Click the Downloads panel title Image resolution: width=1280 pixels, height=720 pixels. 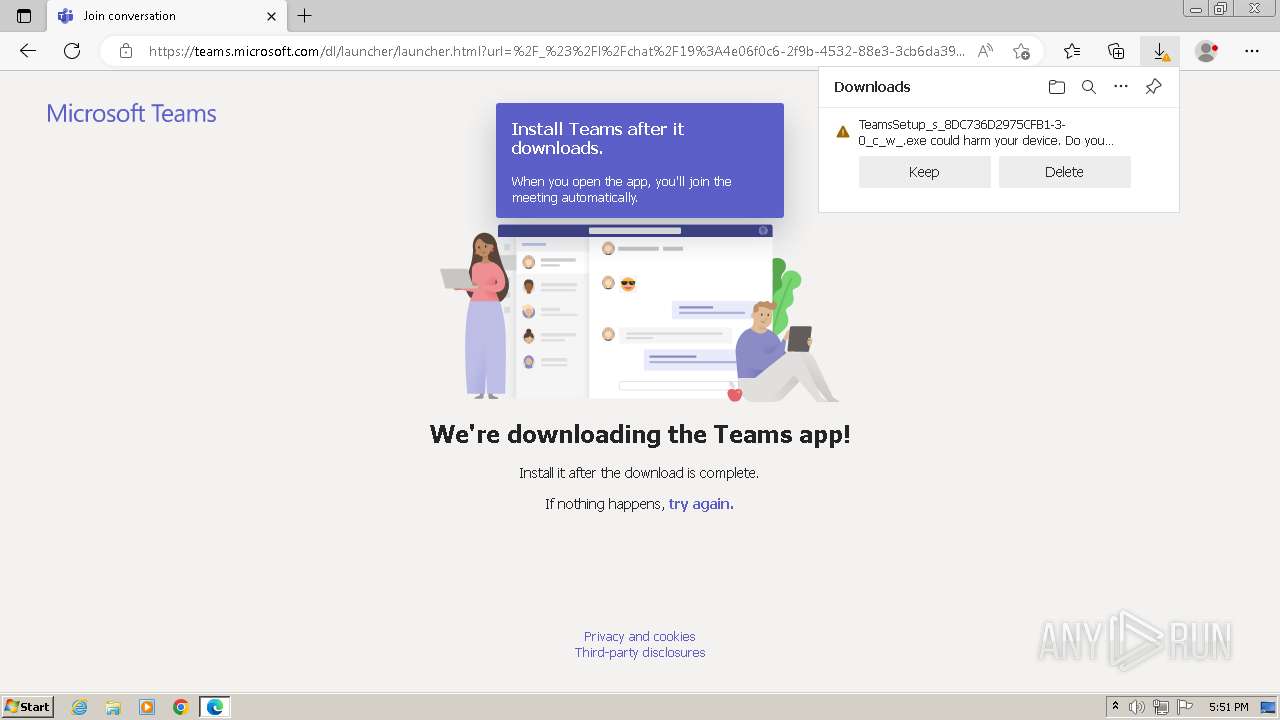click(872, 87)
